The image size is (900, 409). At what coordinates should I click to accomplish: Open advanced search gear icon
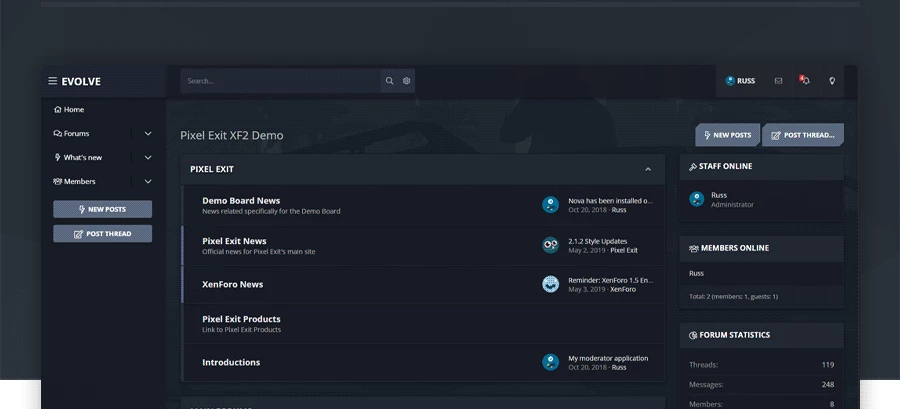point(406,81)
